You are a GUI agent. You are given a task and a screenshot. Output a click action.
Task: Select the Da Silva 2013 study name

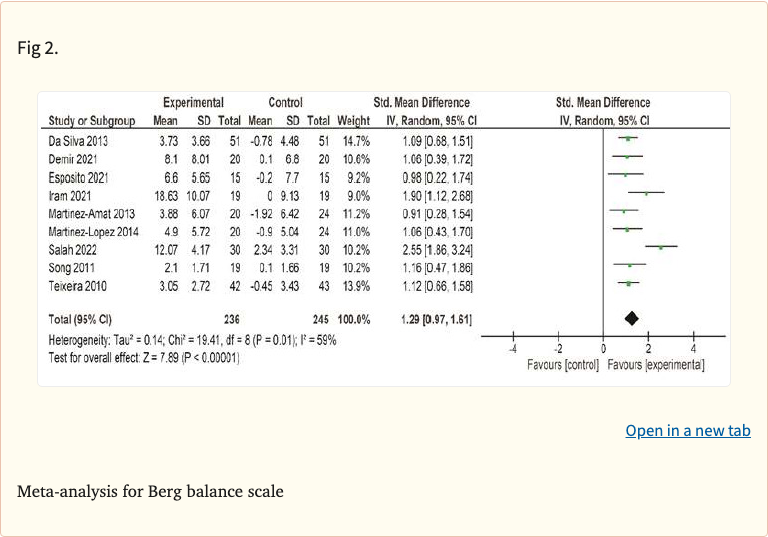(x=78, y=140)
